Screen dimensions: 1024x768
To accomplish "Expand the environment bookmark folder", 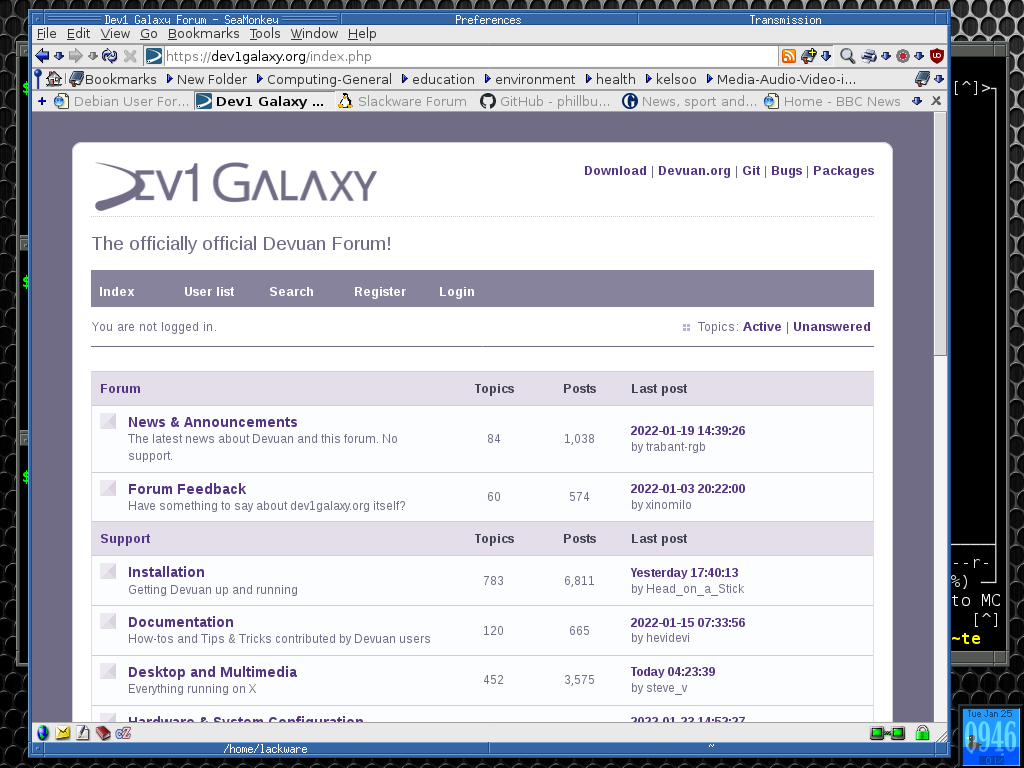I will point(530,79).
